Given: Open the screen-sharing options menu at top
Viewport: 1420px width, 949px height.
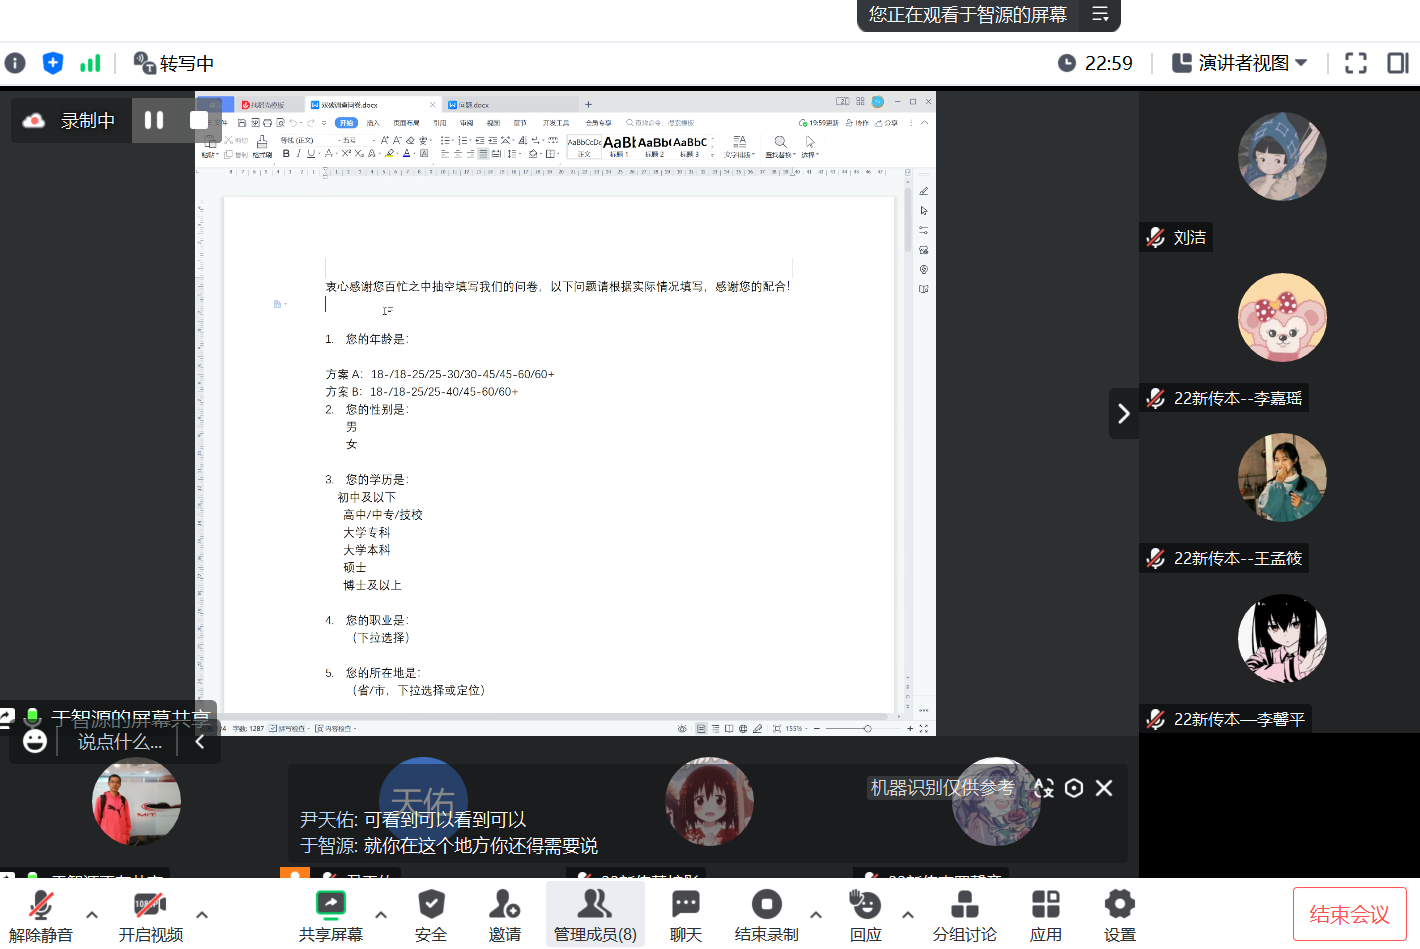Looking at the screenshot, I should click(x=1100, y=15).
